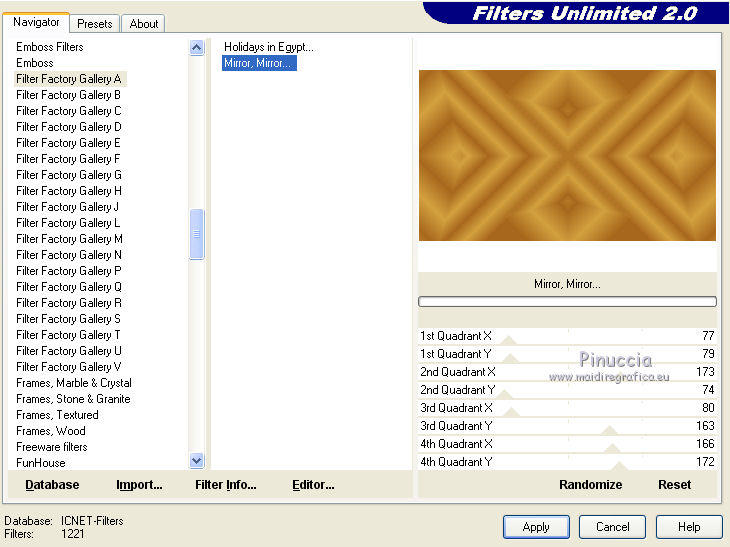730x547 pixels.
Task: Choose the Holidays in Egypt filter
Action: point(269,47)
